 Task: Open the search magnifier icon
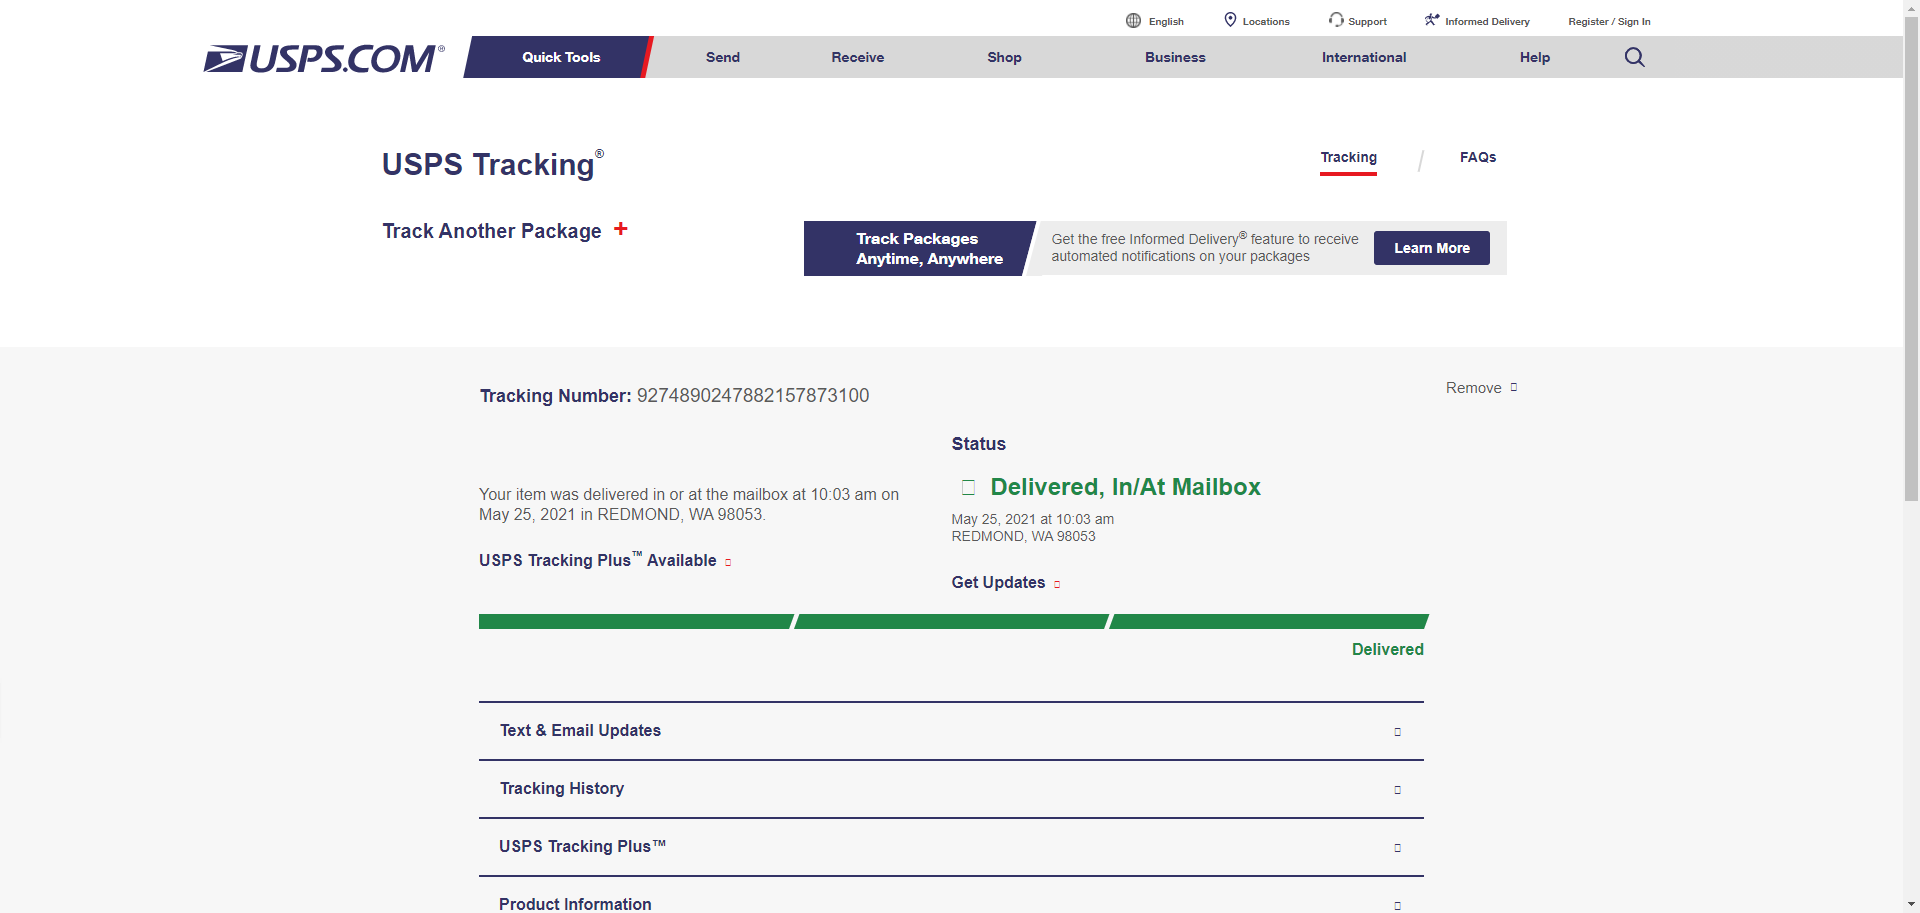click(1634, 57)
